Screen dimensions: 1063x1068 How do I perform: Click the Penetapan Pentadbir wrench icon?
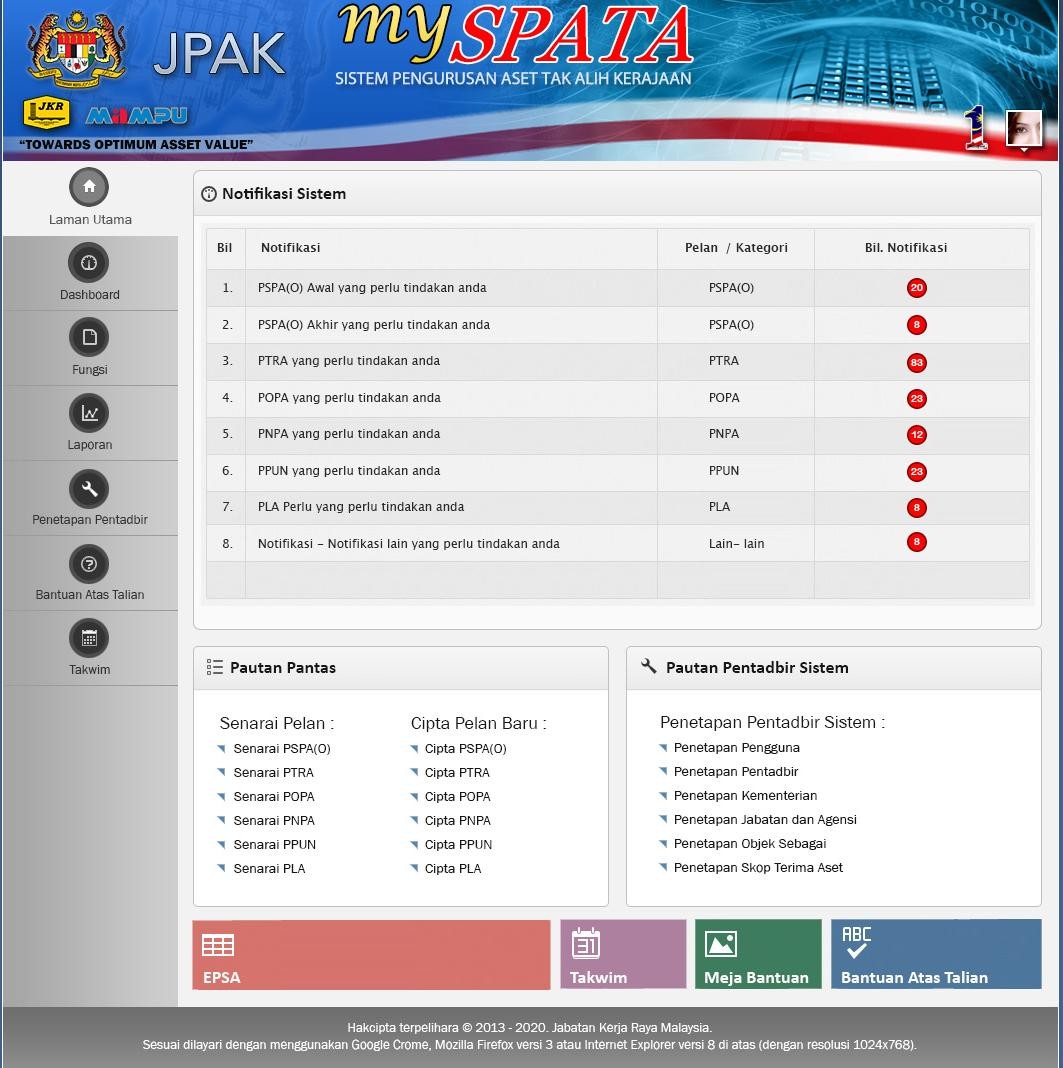[x=88, y=488]
